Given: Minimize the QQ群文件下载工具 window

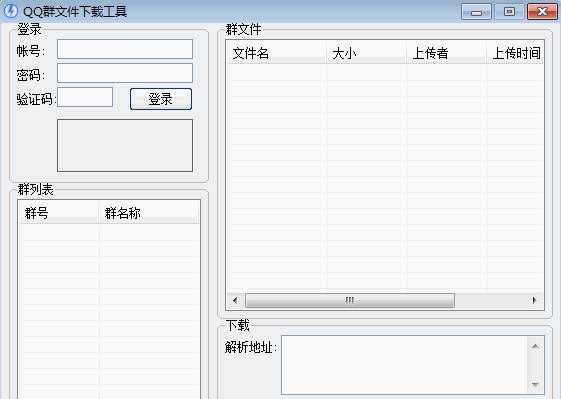Looking at the screenshot, I should click(476, 12).
